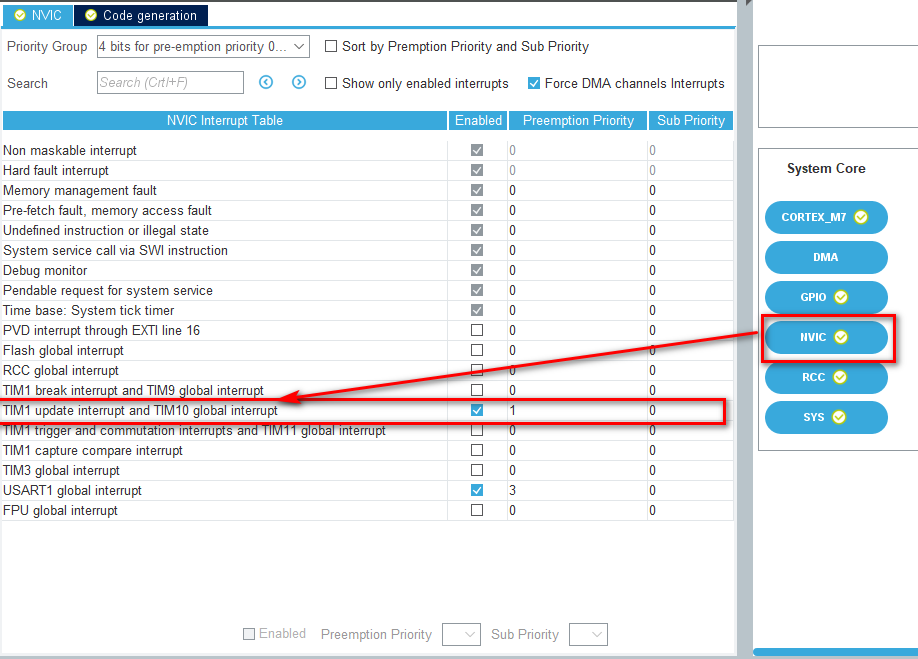The image size is (918, 659).
Task: Select the Debug monitor row
Action: 368,270
